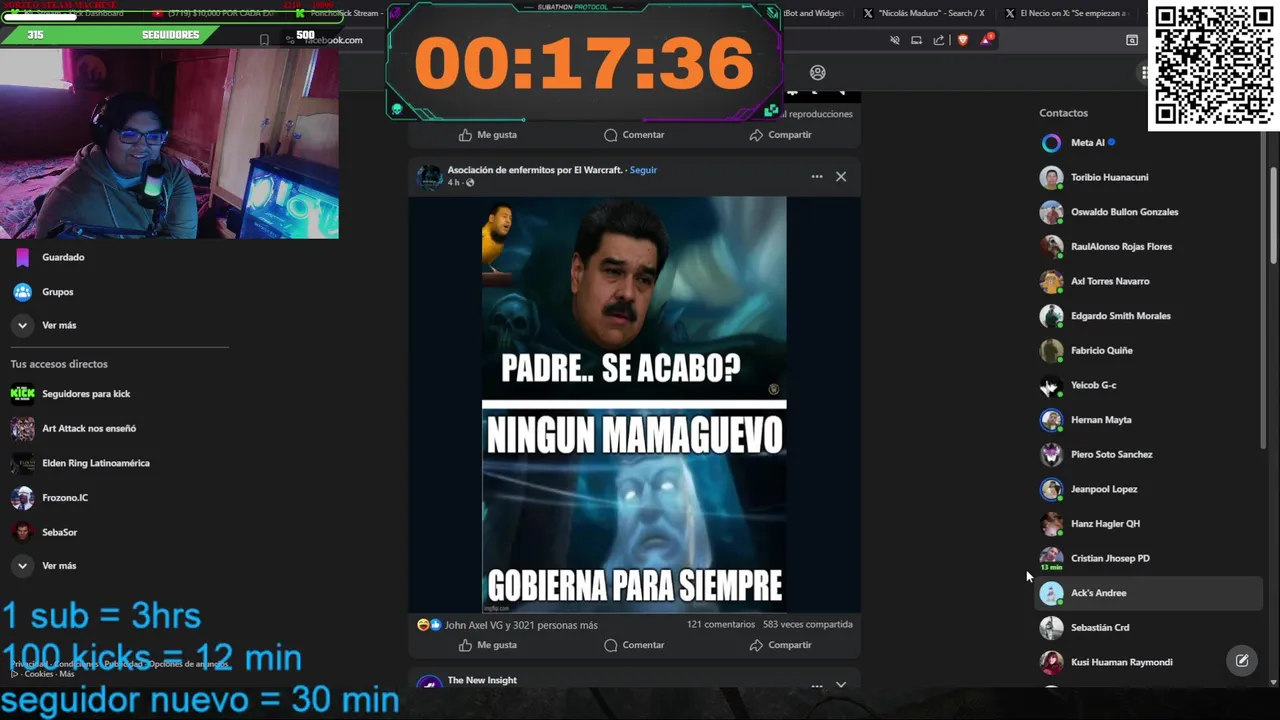Open three-dots menu on The New Insight post

coord(817,685)
